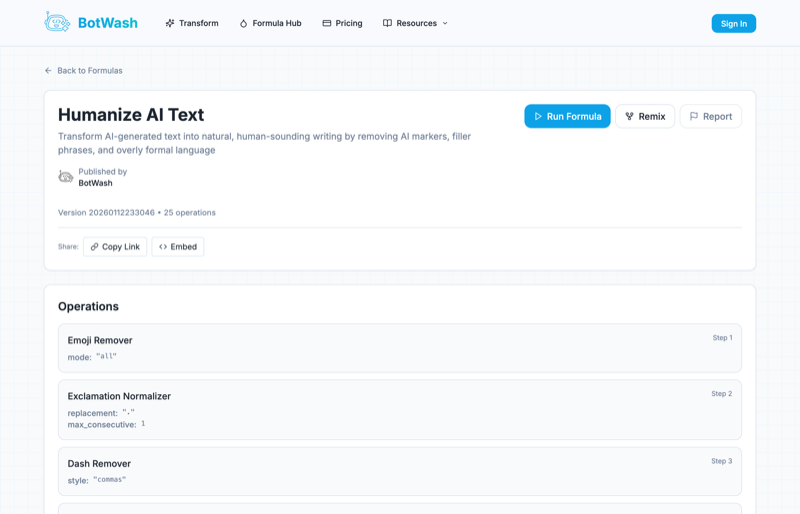Click the BotWash robot logo icon

[x=57, y=22]
